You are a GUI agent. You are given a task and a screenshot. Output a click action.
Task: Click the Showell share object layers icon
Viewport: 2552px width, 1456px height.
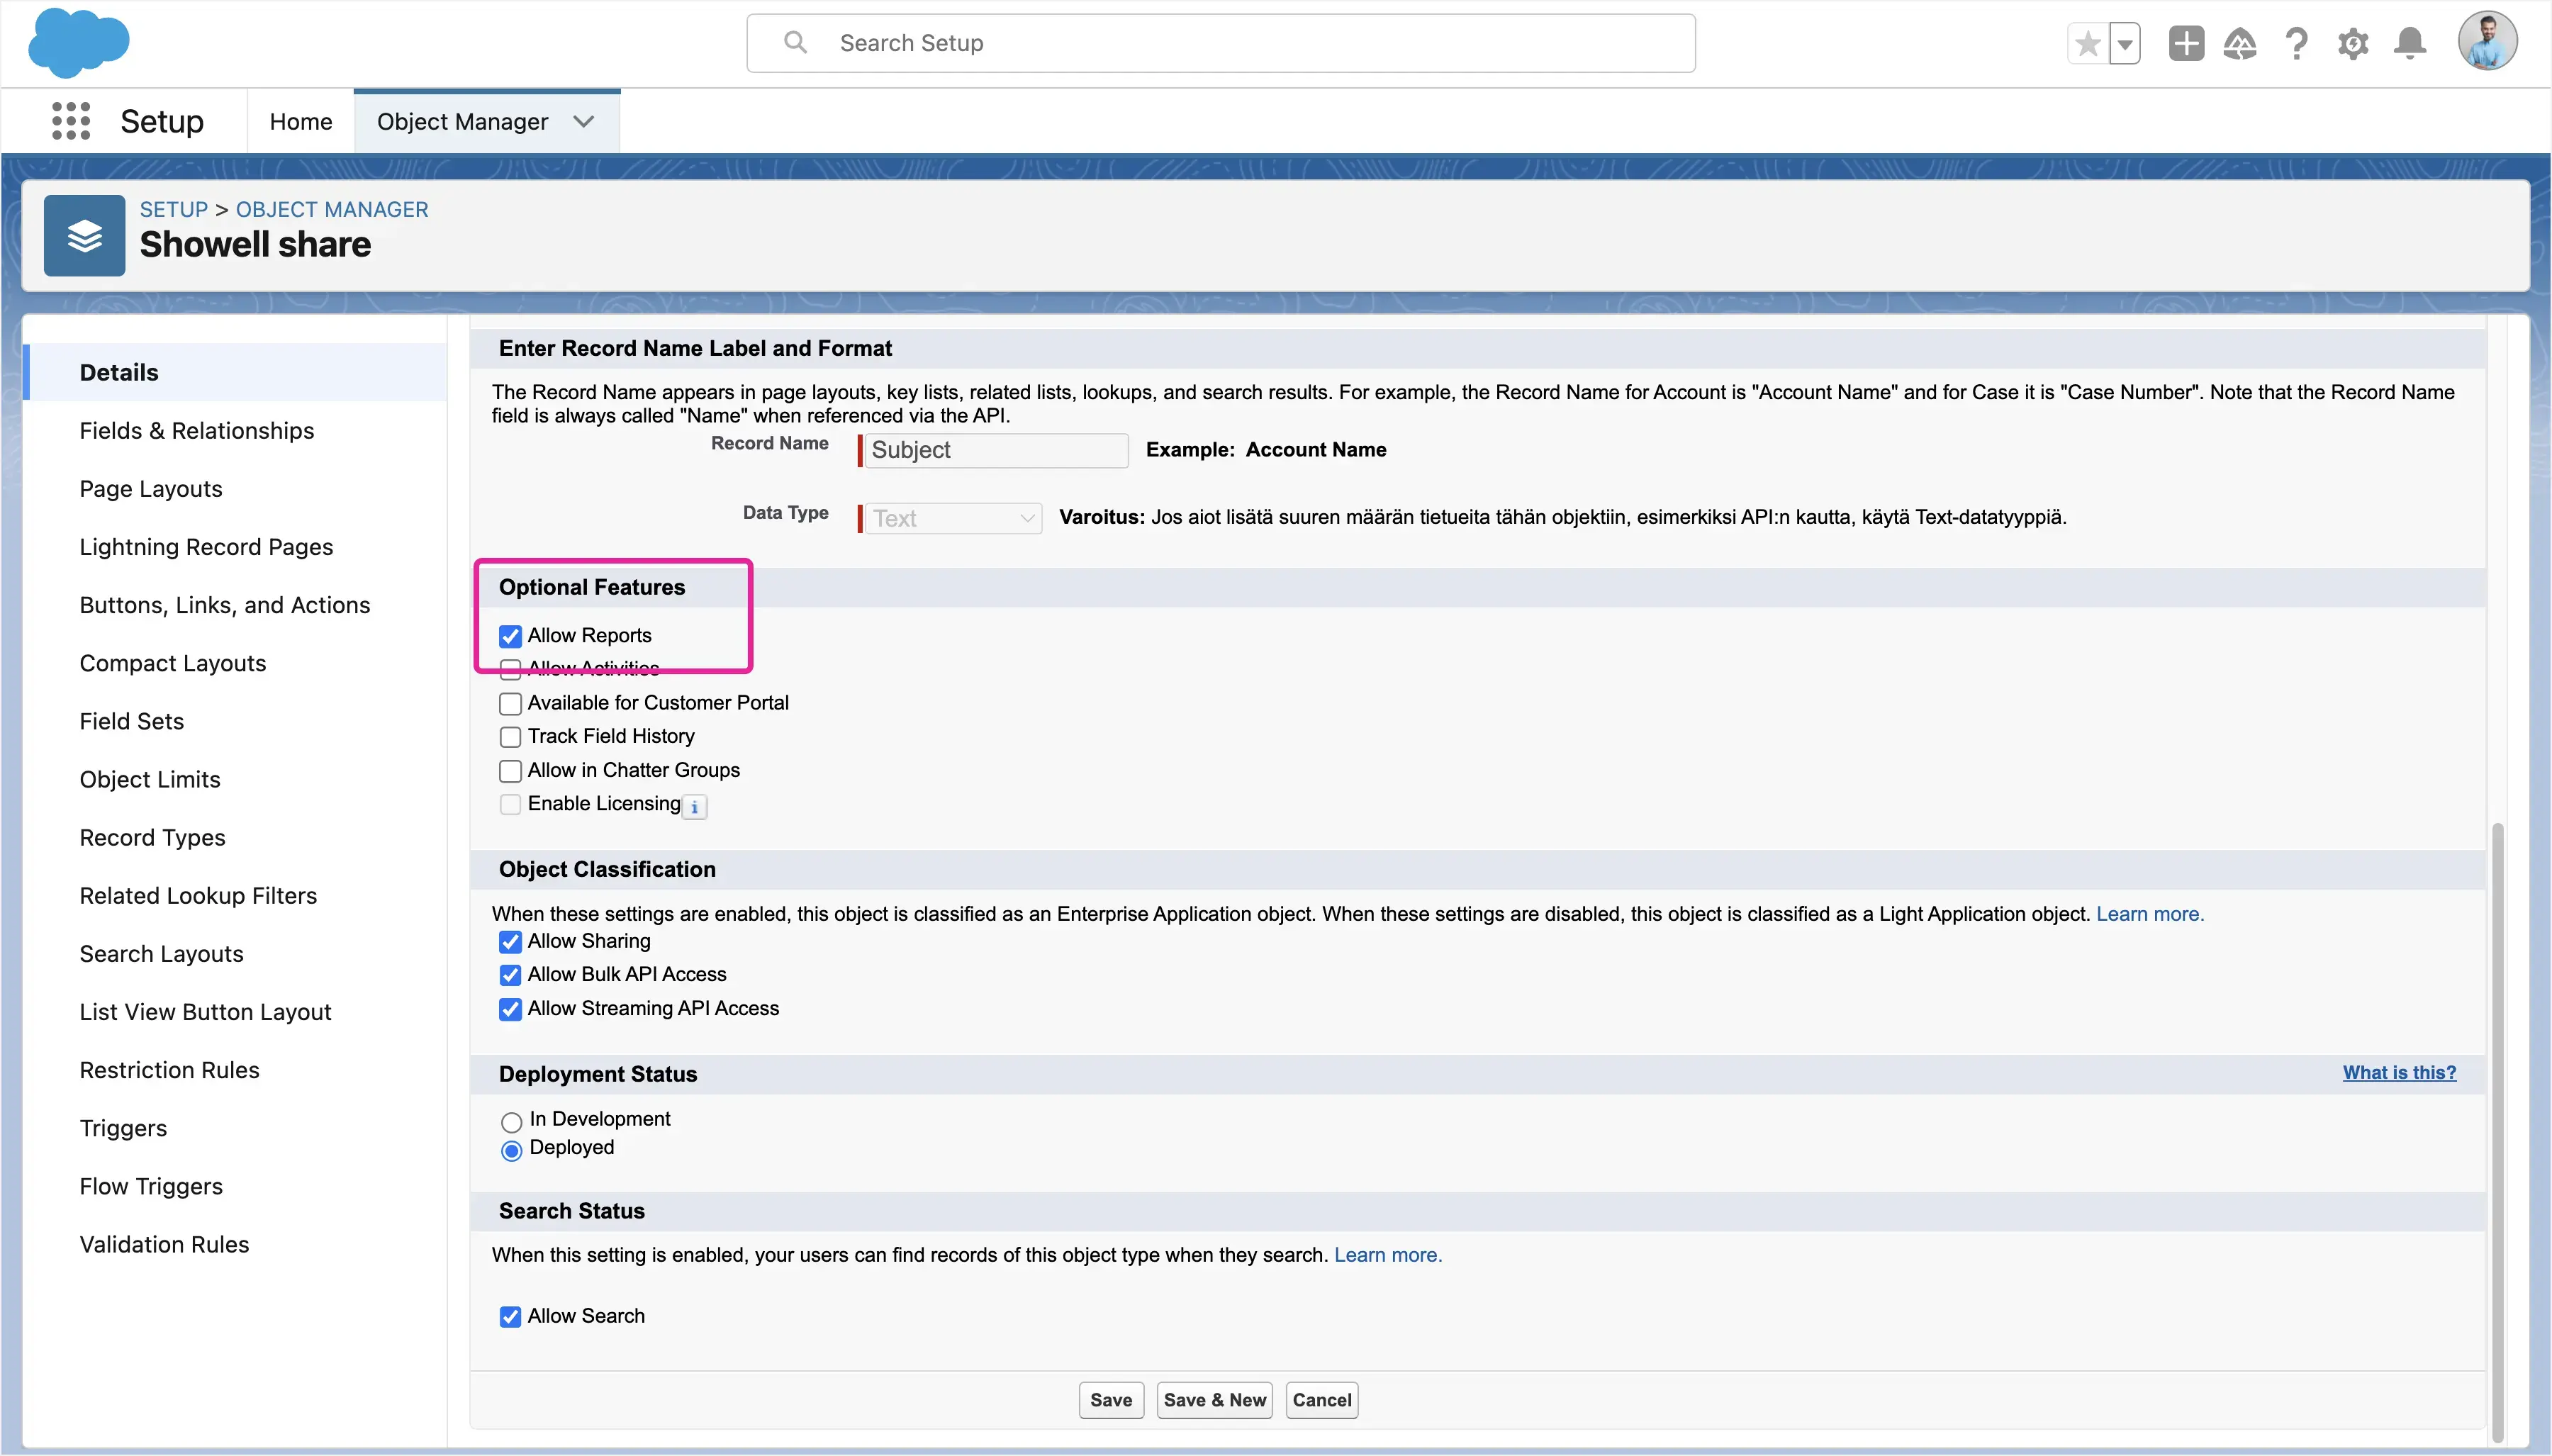point(84,236)
